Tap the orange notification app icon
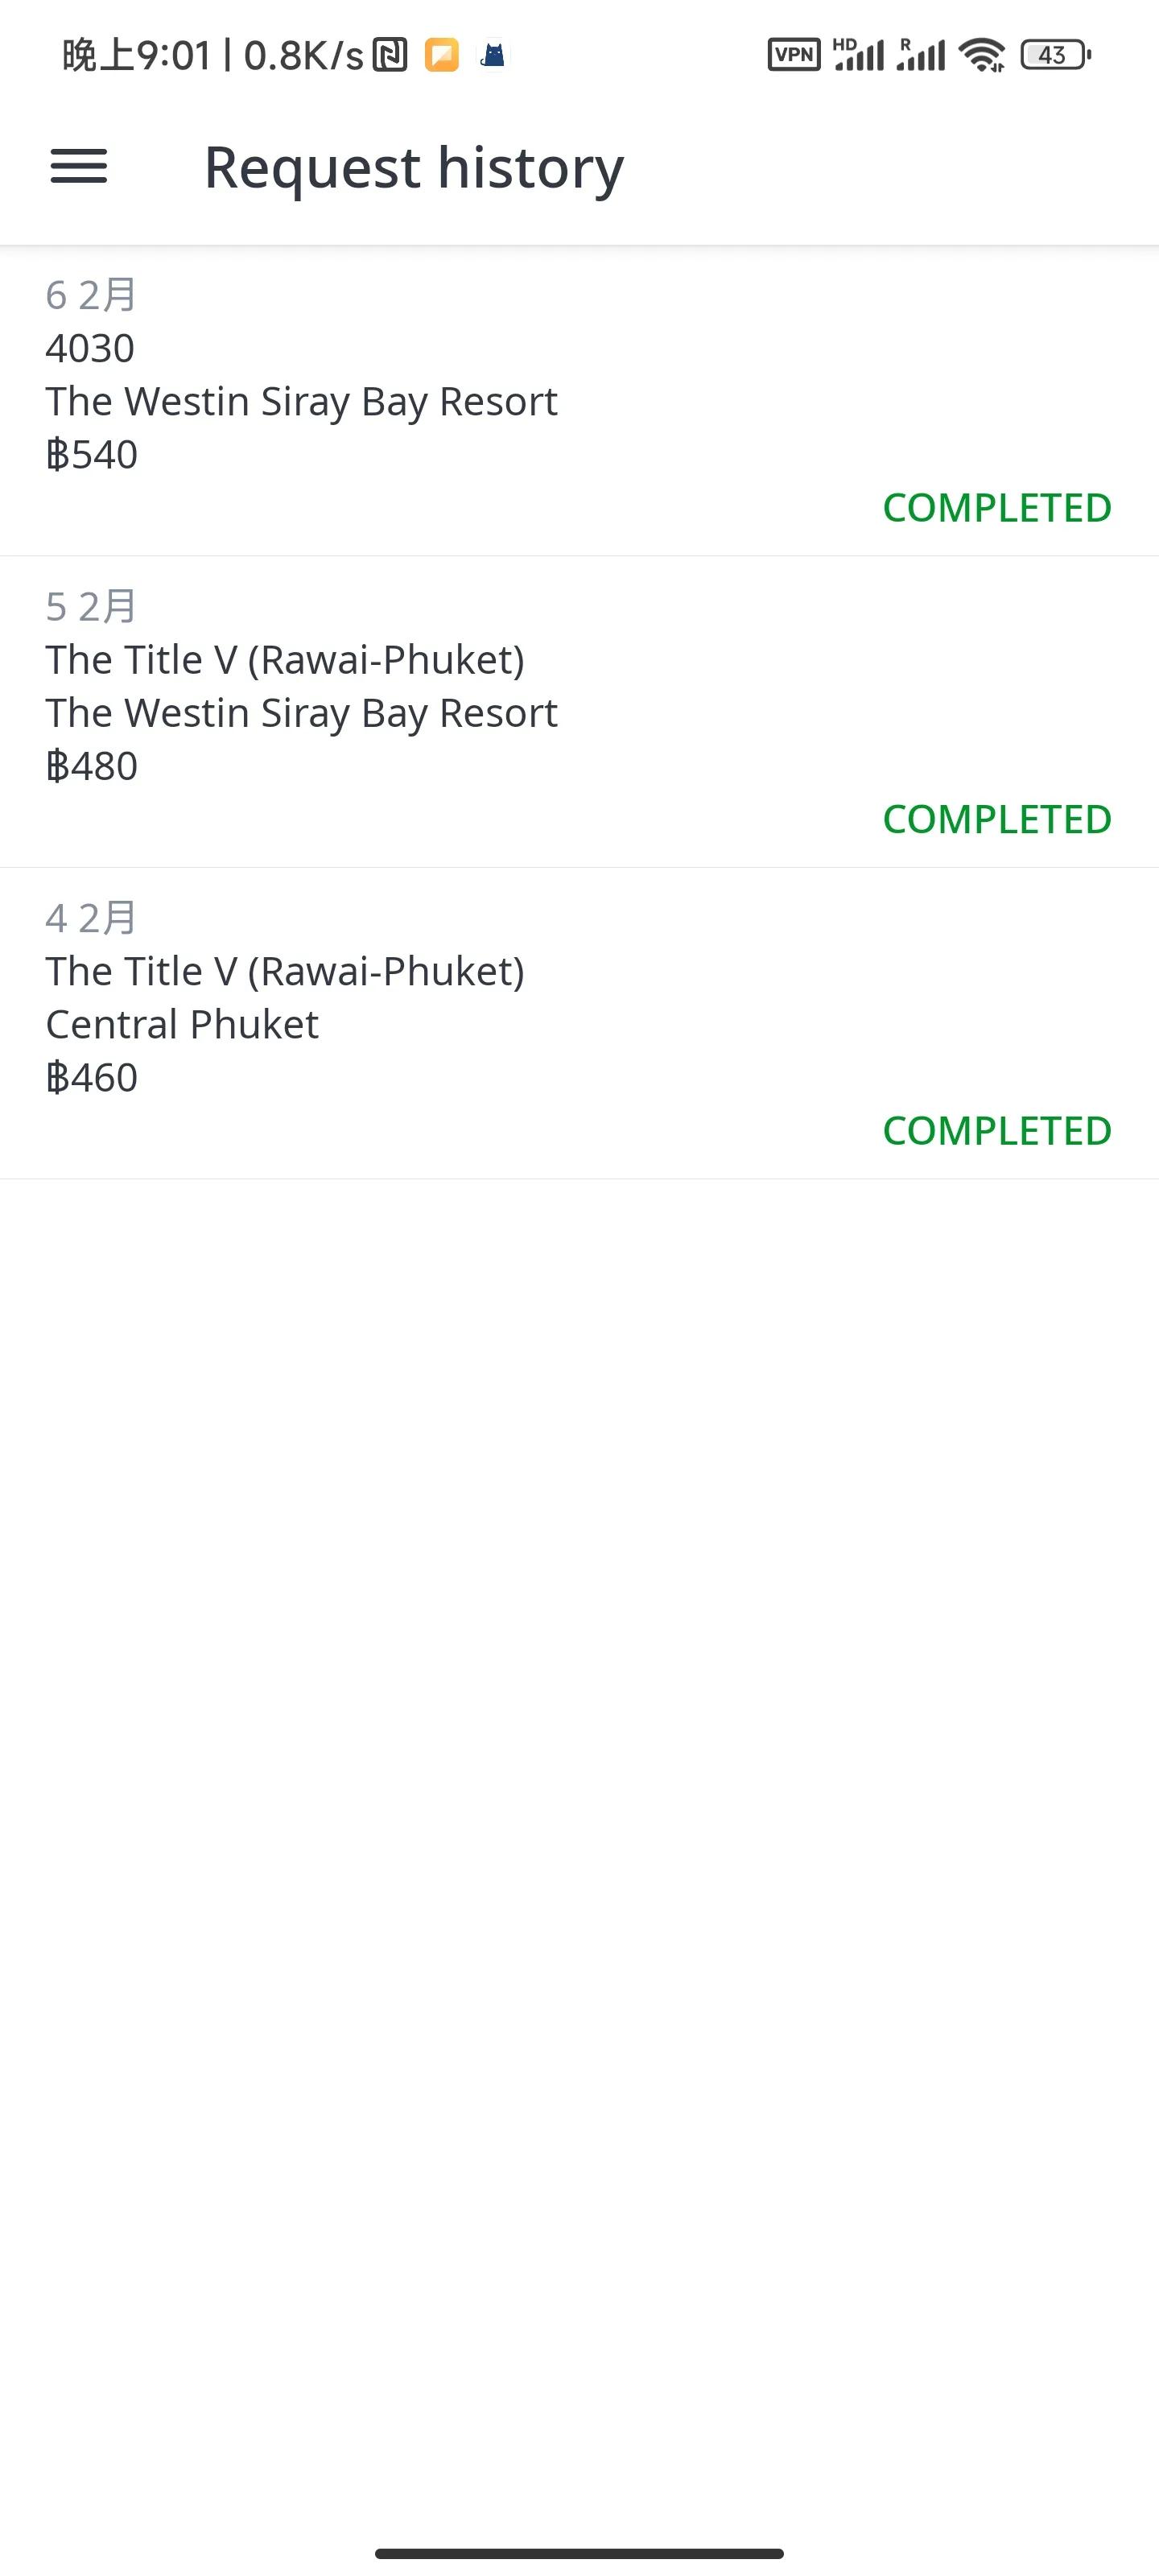 click(x=442, y=55)
